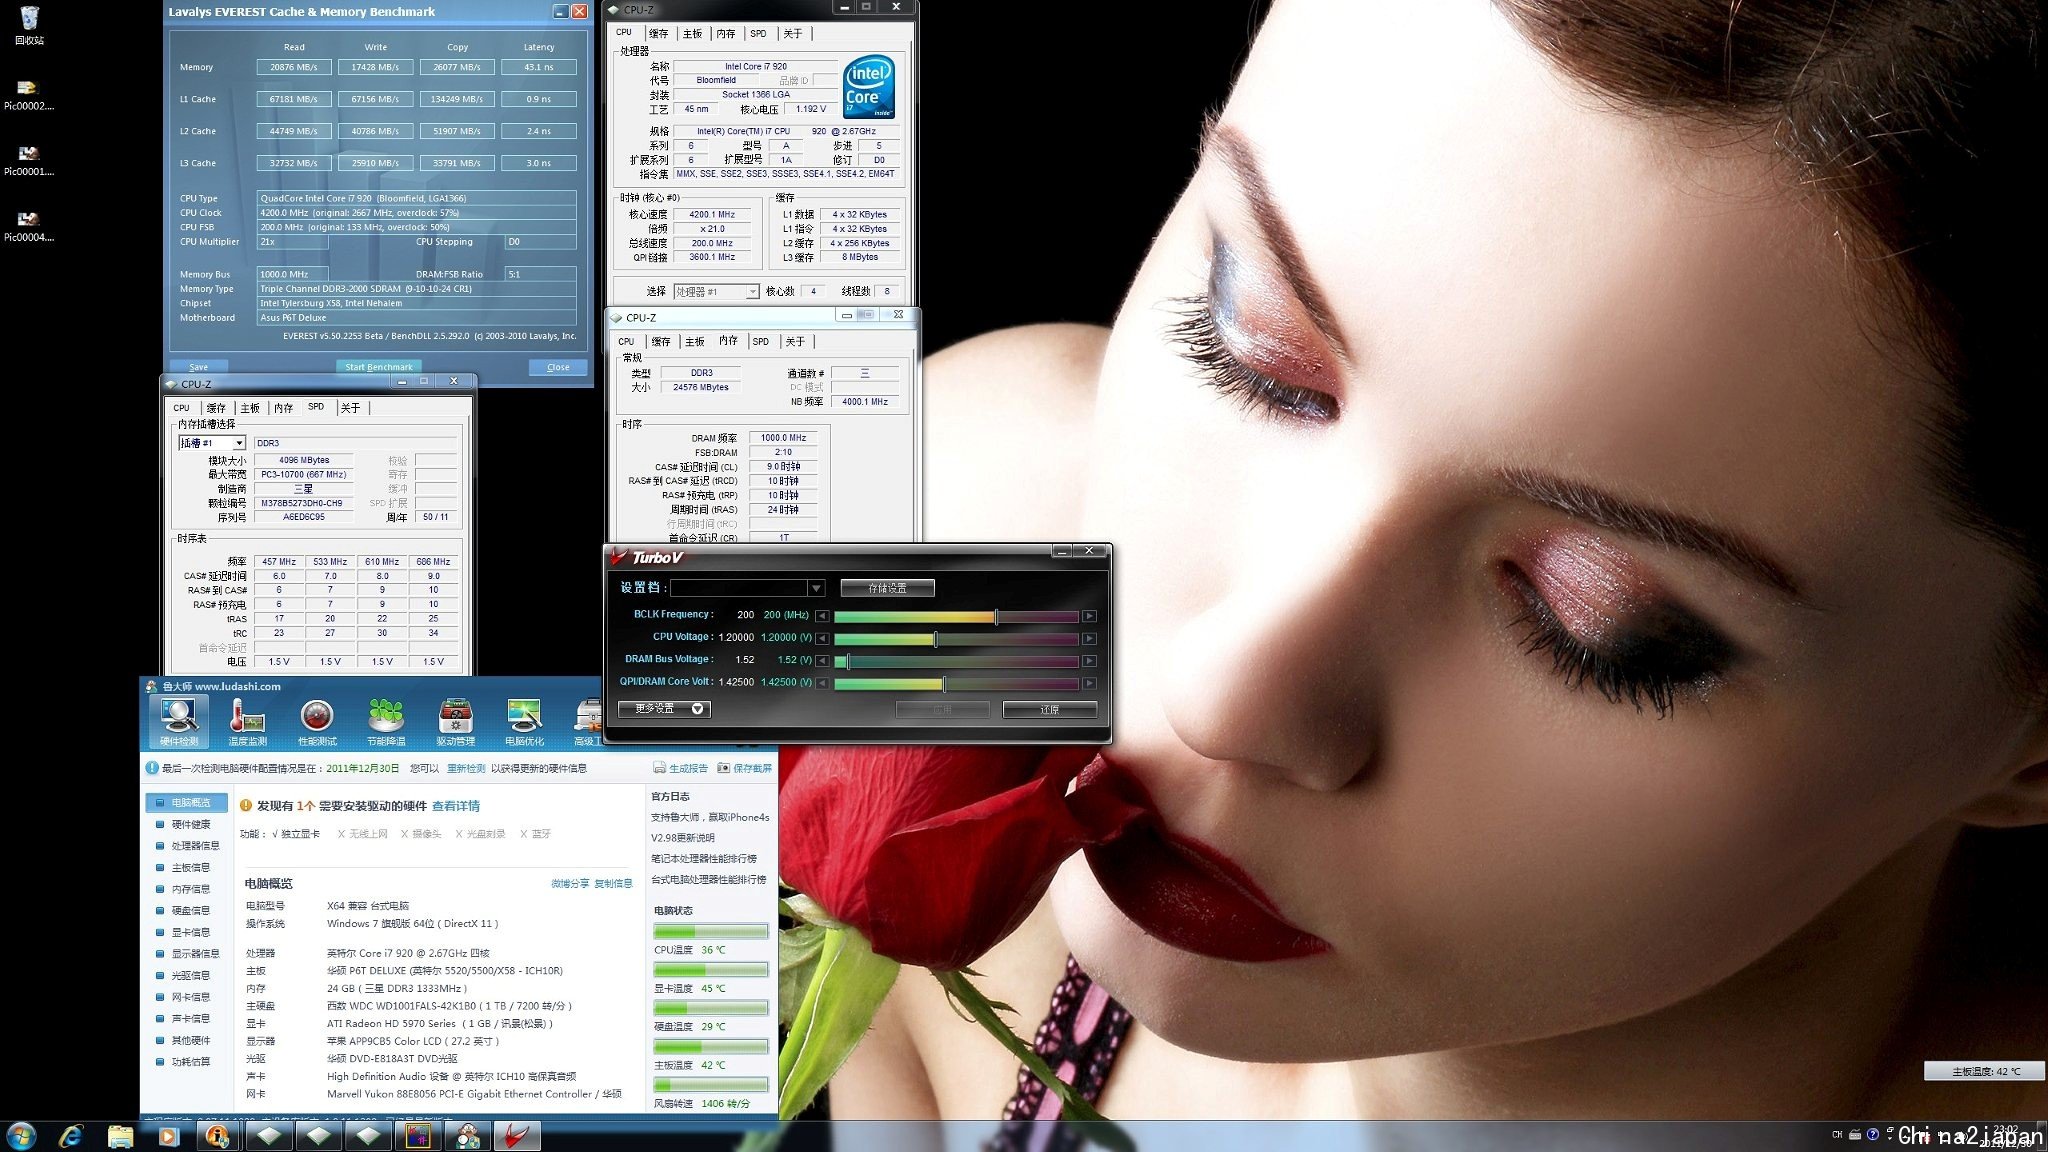
Task: Click the 微博分享 Weibo share link
Action: coord(570,883)
